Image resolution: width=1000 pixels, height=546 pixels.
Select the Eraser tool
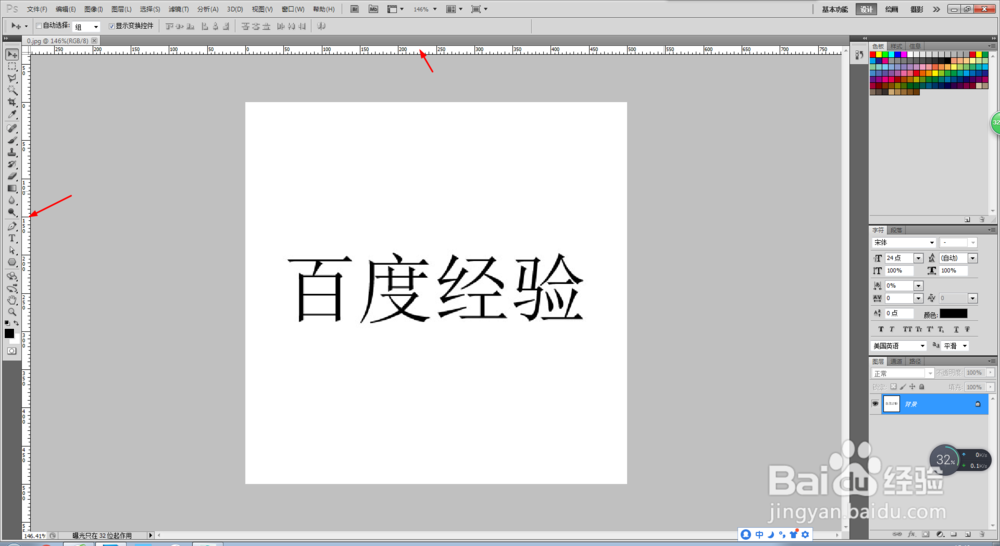pos(12,176)
